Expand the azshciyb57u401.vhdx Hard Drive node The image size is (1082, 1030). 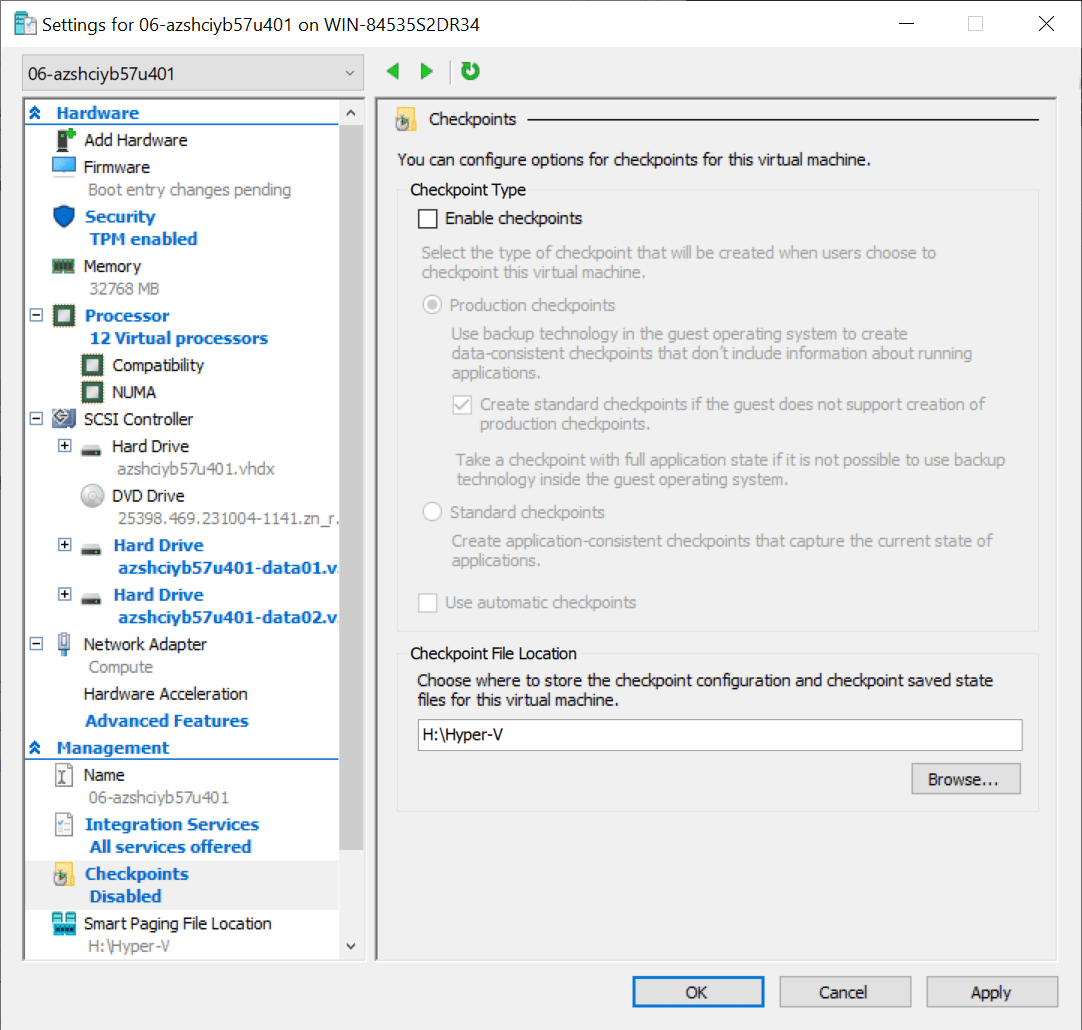(64, 446)
